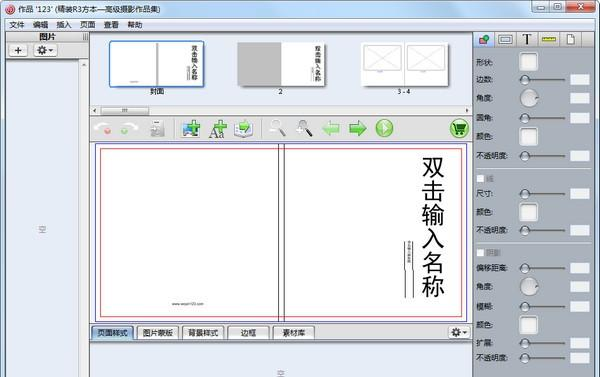This screenshot has width=600, height=377.
Task: Open the 页面 menu
Action: click(87, 25)
